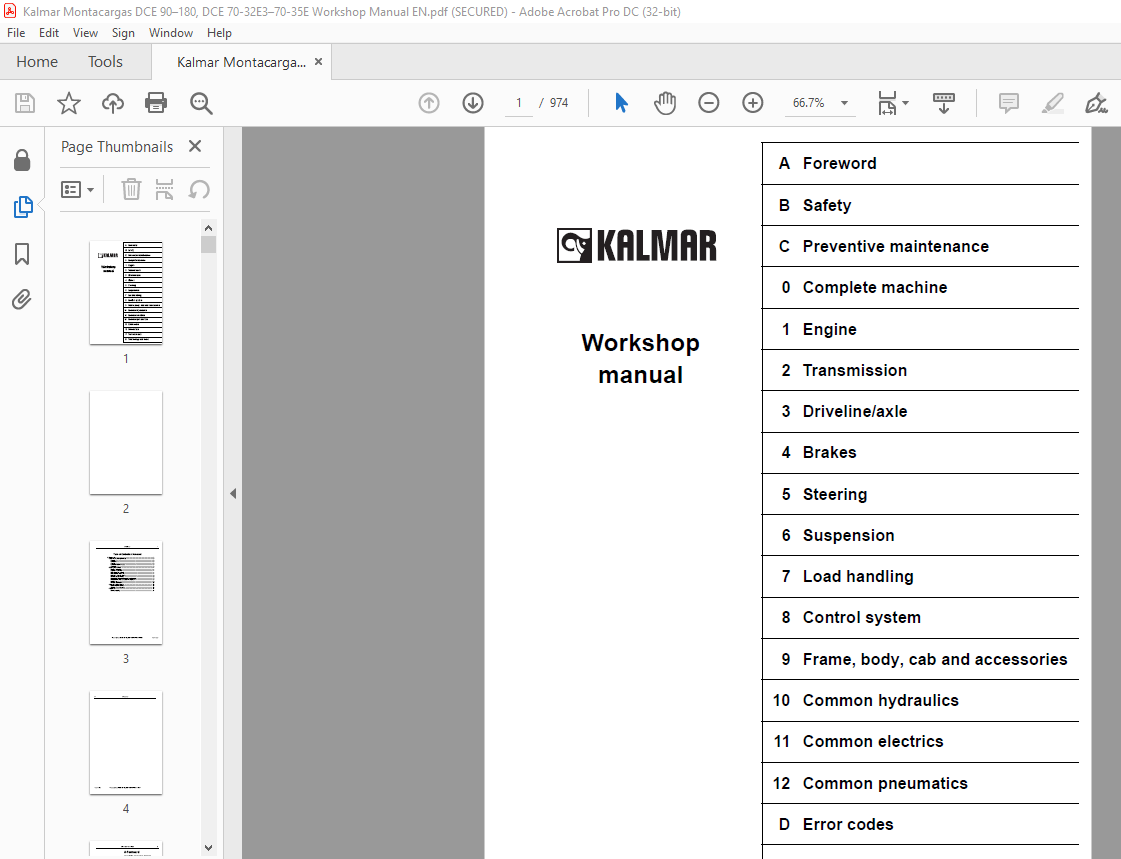Click the Preventive maintenance entry

(x=920, y=247)
